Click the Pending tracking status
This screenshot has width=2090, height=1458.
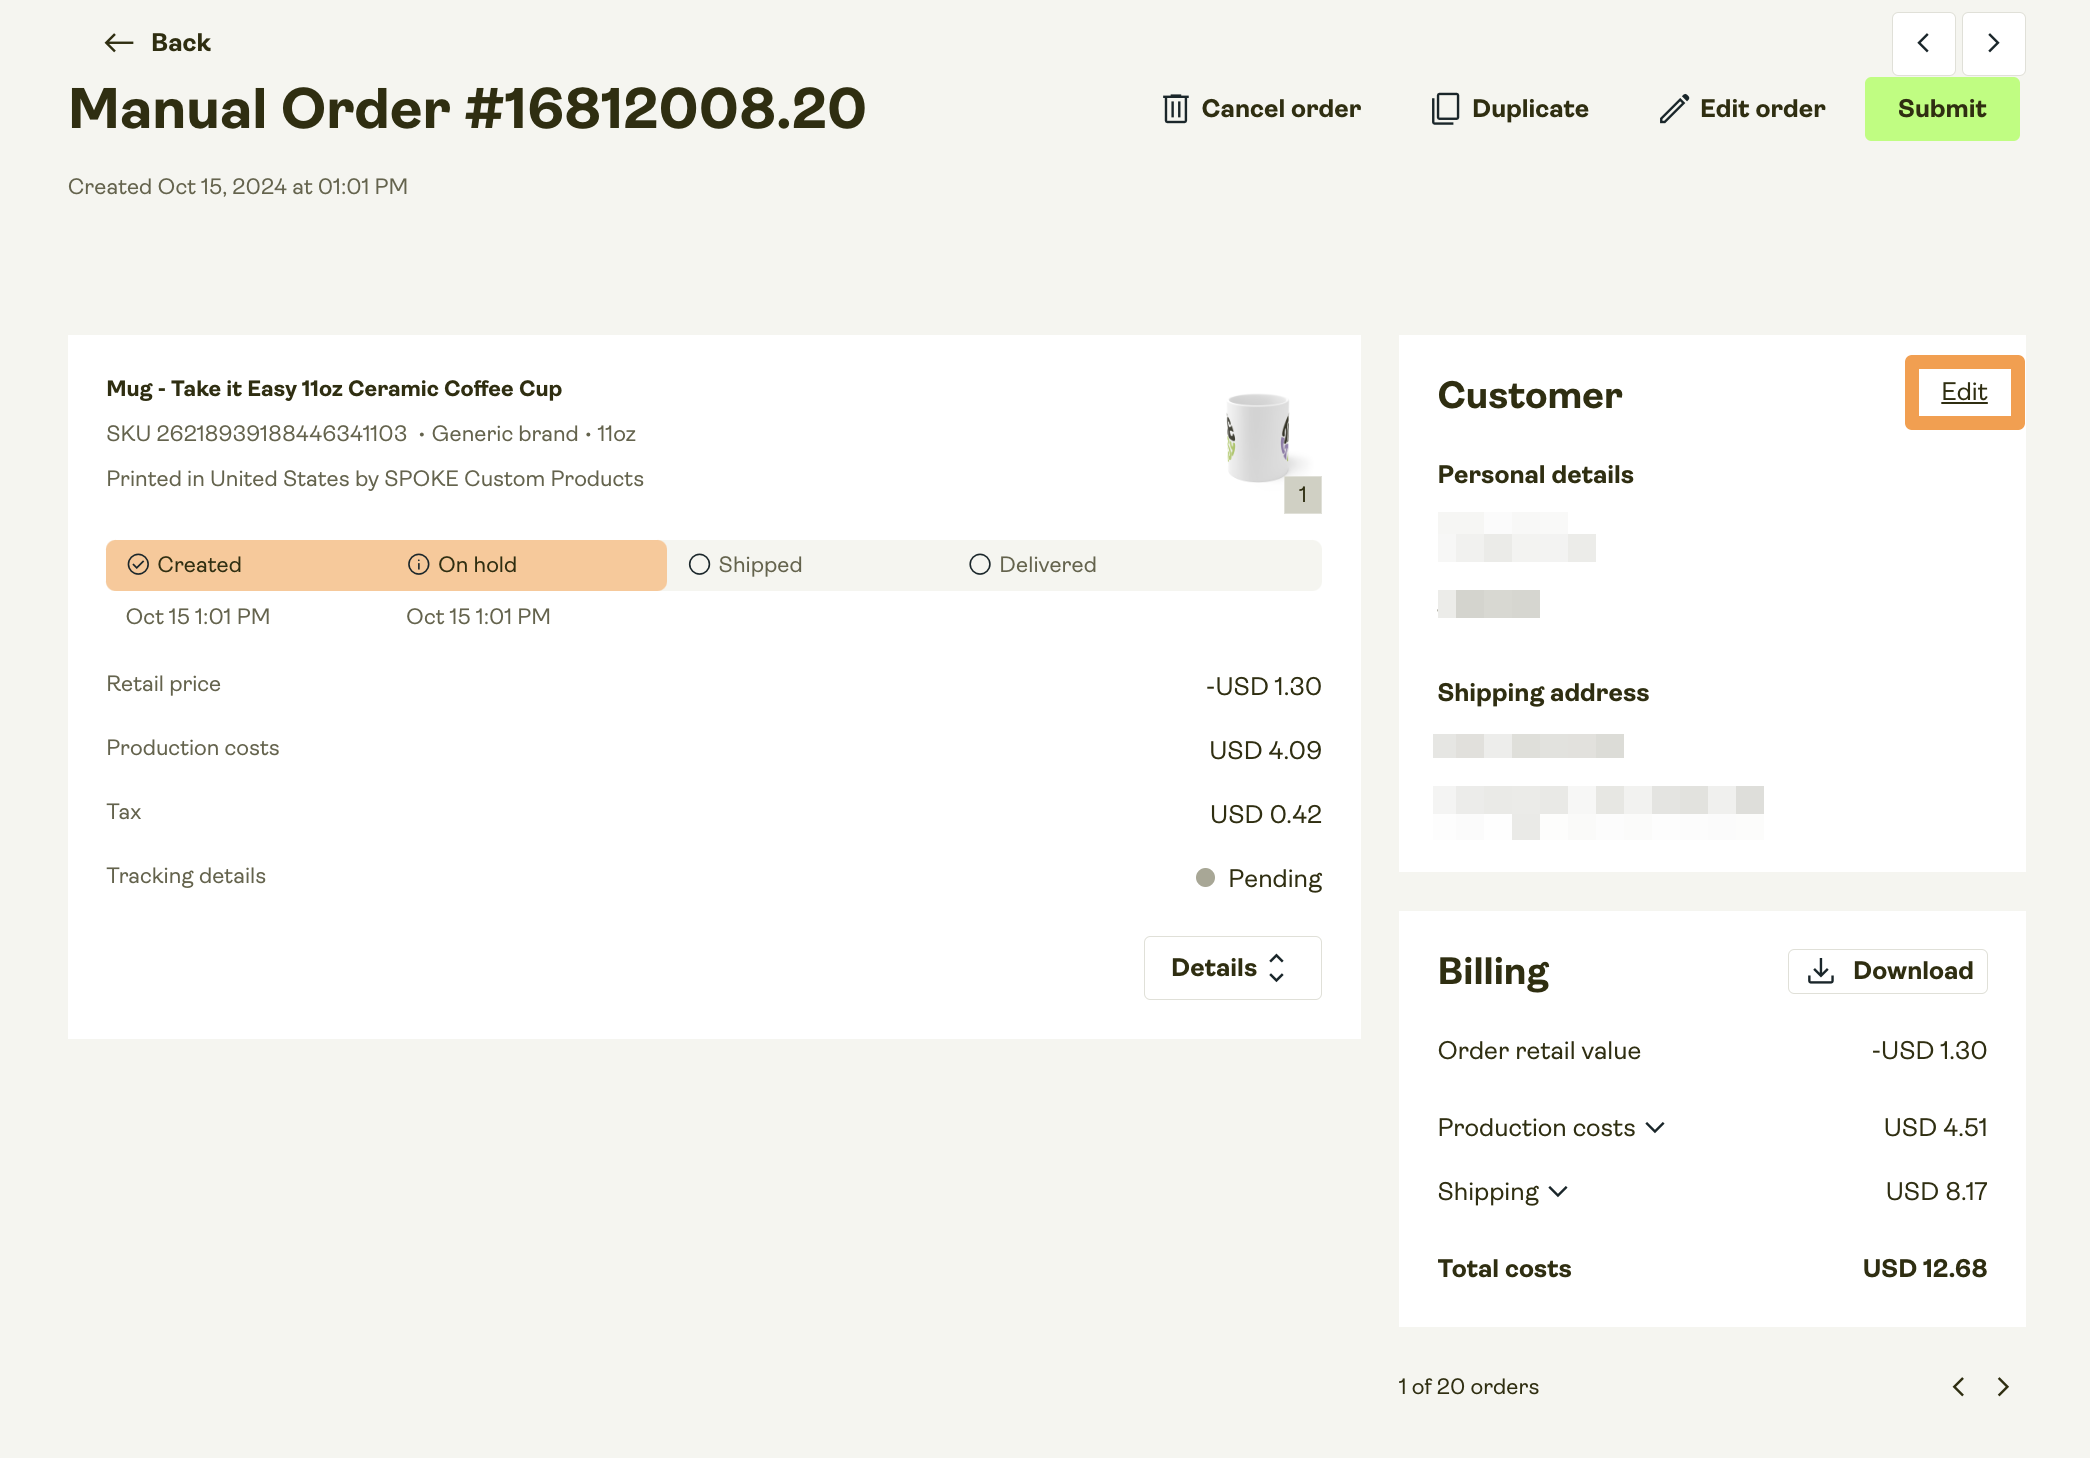point(1259,879)
